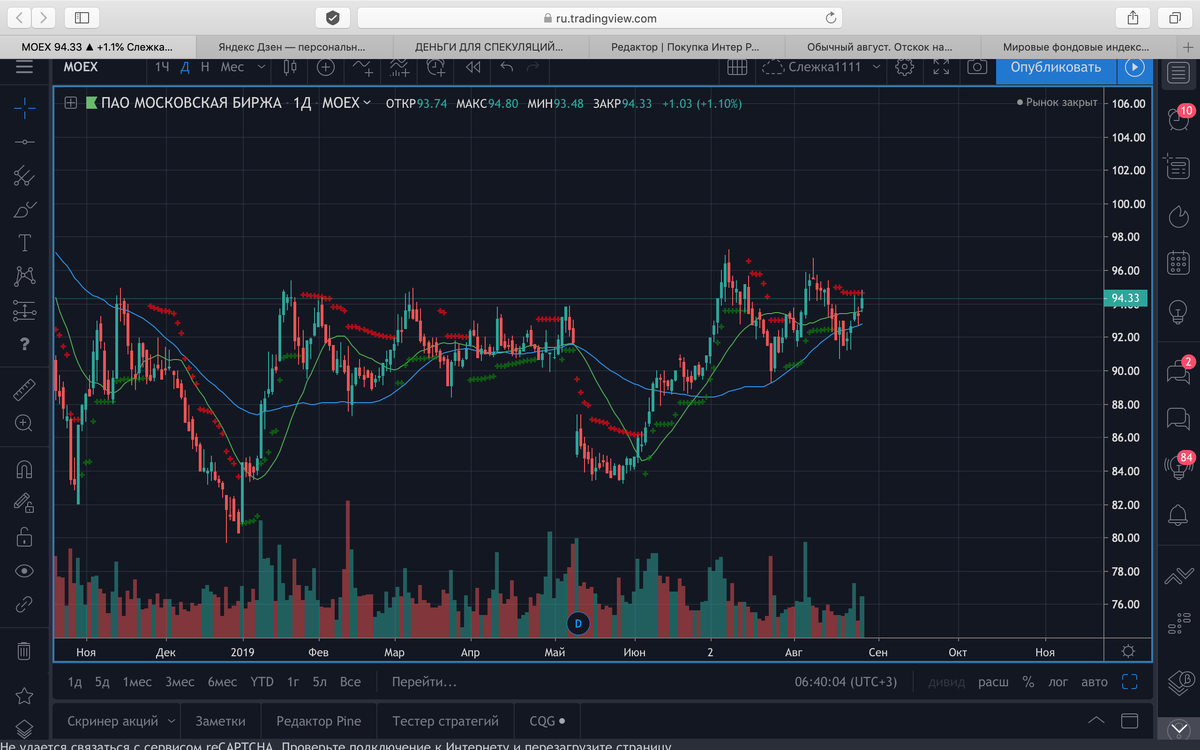Open the MOEX exchange dropdown in legend
1200x750 pixels.
click(x=346, y=103)
